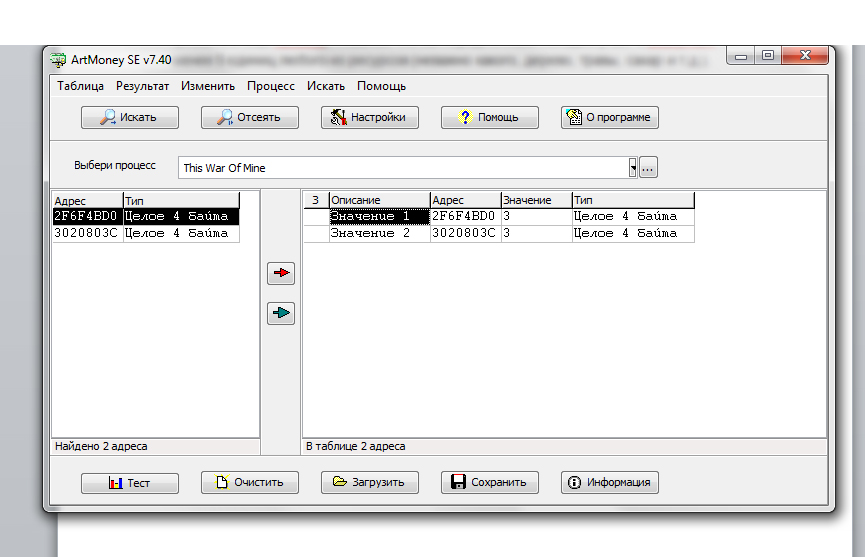Open the Результат menu
Screen dimensions: 865x557
click(142, 86)
